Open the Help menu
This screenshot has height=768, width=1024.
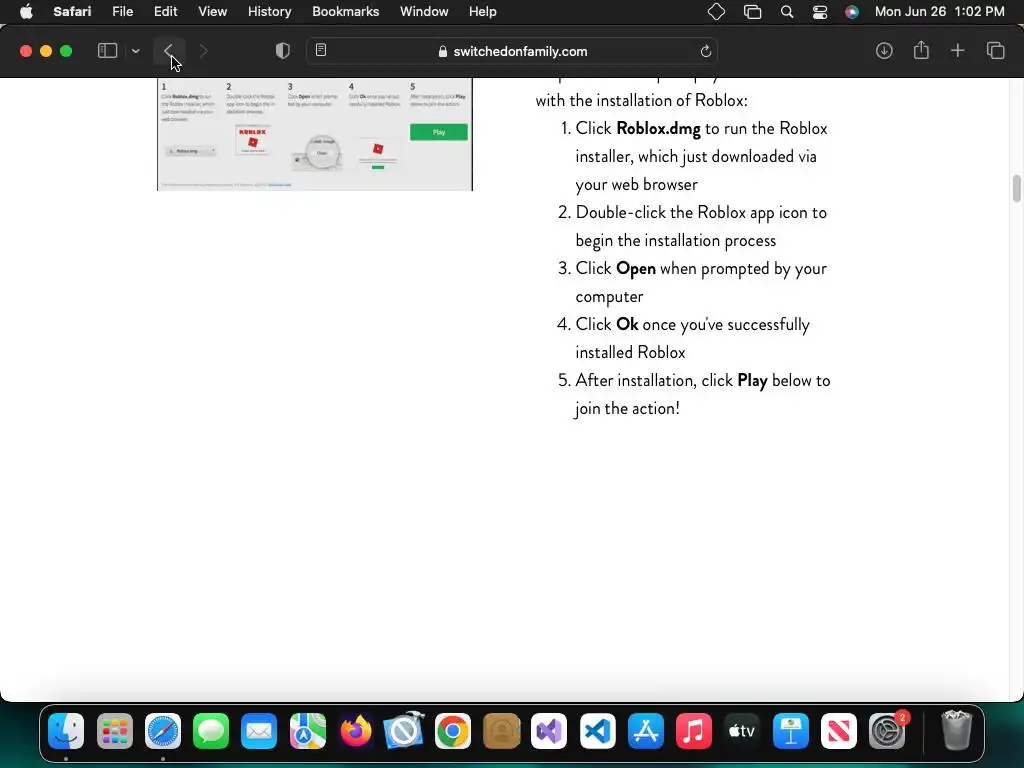tap(483, 12)
